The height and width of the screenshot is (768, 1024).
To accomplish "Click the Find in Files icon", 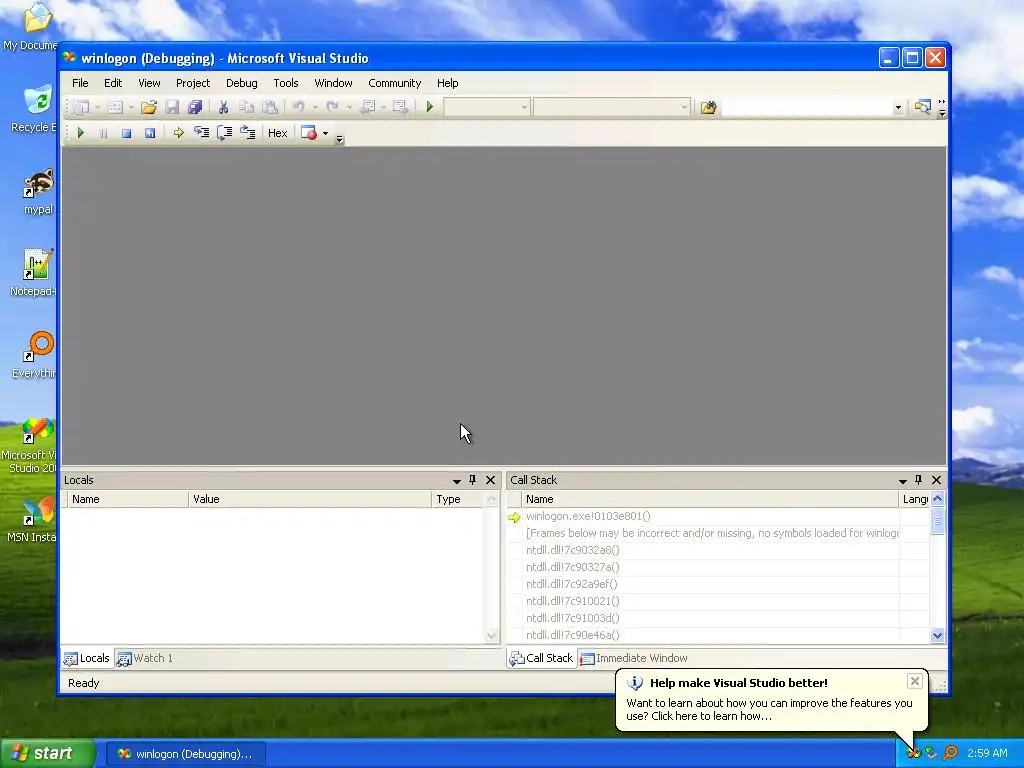I will coord(709,107).
